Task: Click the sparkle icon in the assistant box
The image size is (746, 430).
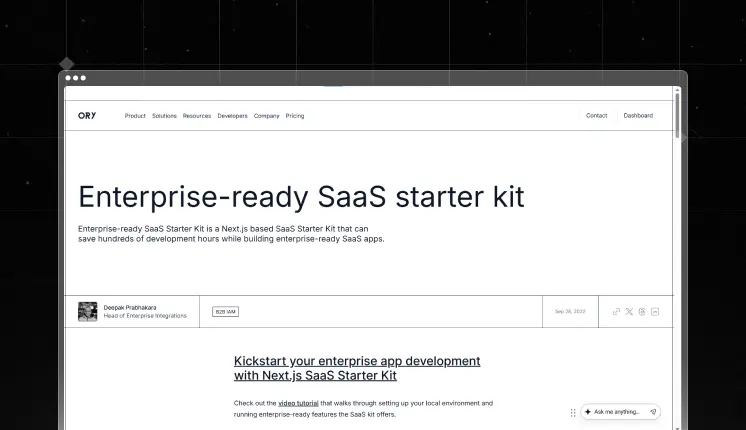Action: (x=588, y=412)
